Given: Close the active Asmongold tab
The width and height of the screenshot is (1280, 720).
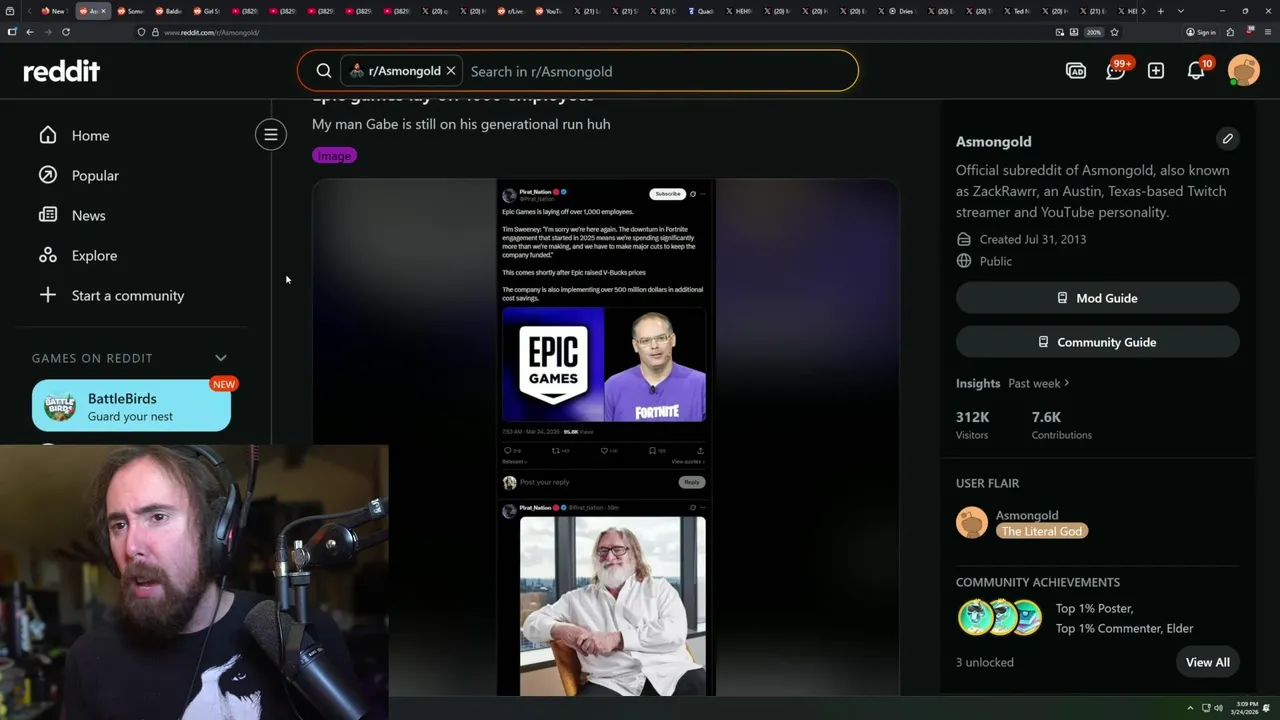Looking at the screenshot, I should pos(103,11).
